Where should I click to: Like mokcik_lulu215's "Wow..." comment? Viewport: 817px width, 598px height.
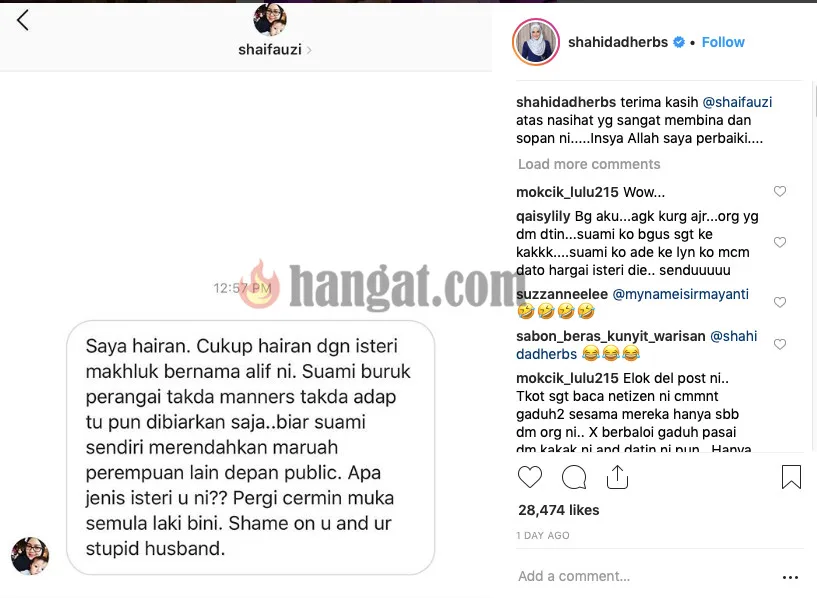(780, 191)
